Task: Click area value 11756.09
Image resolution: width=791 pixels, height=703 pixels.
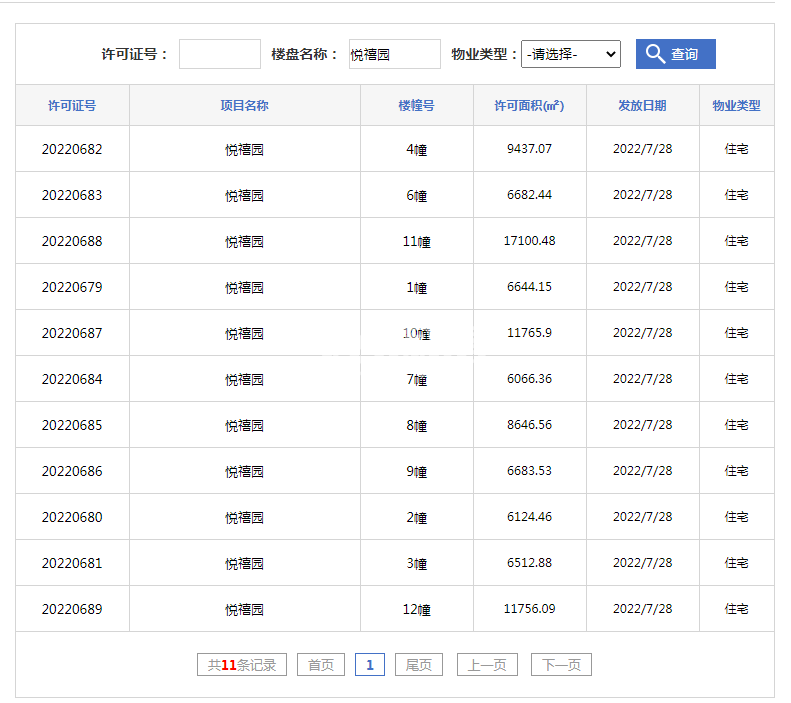Action: click(529, 609)
